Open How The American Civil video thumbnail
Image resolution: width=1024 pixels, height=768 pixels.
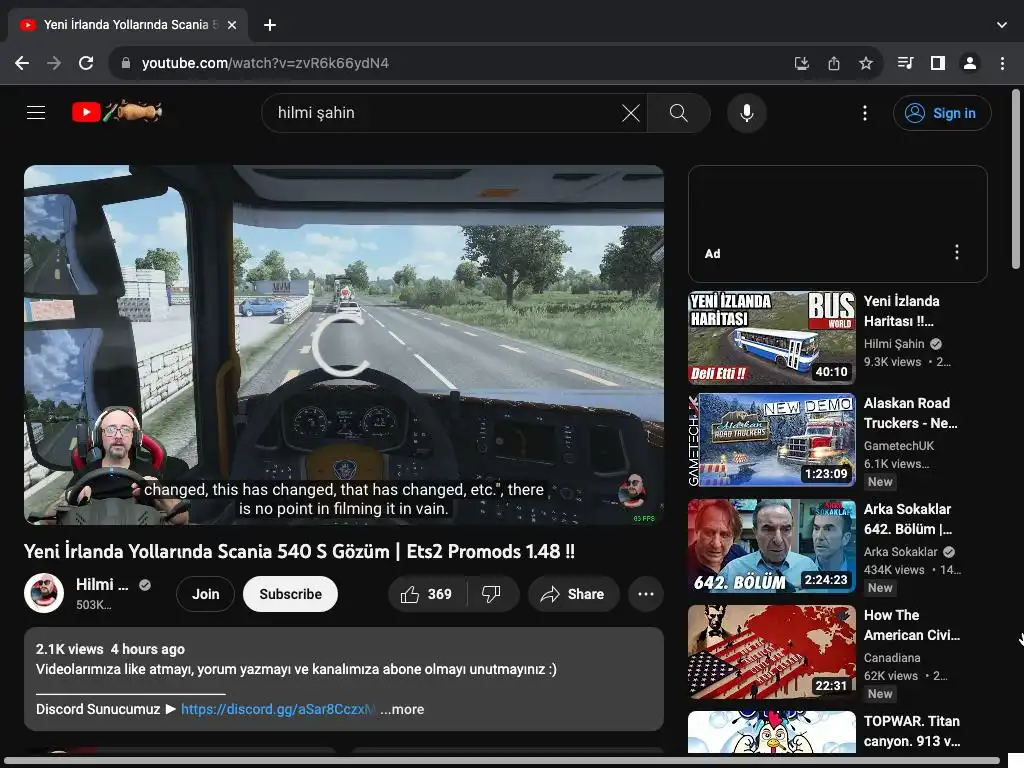[x=771, y=652]
